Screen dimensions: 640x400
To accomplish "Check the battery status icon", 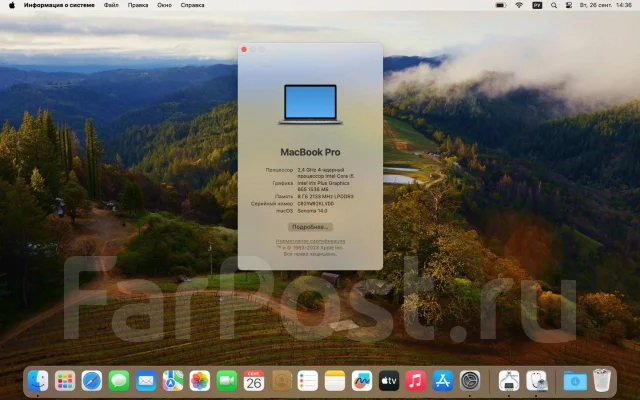I will click(500, 5).
